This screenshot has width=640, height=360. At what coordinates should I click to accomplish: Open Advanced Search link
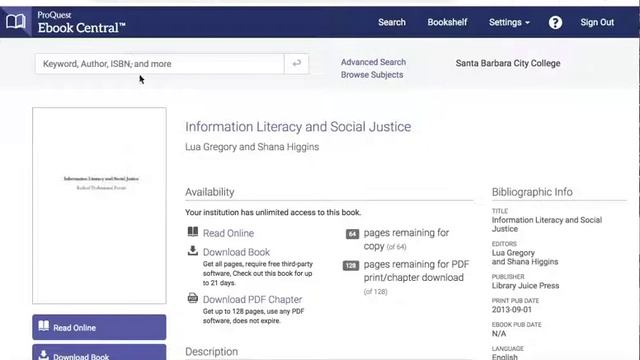[x=373, y=62]
